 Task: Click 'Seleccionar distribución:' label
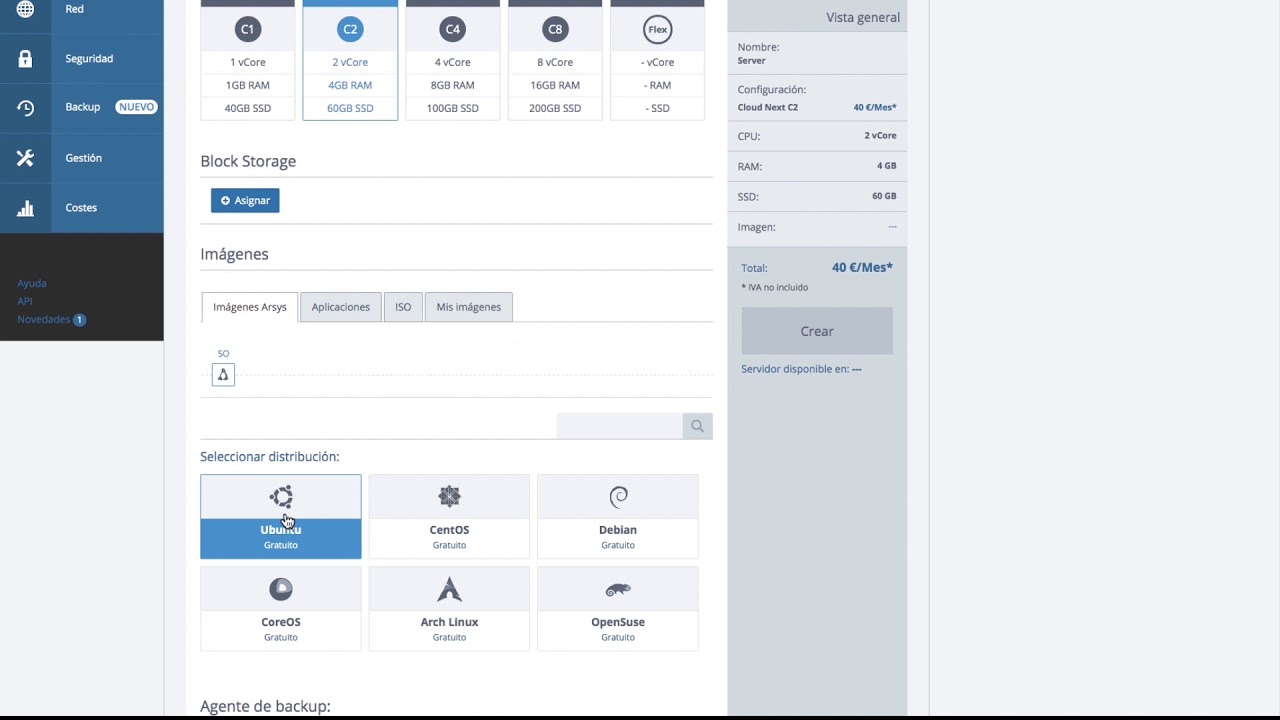tap(270, 457)
